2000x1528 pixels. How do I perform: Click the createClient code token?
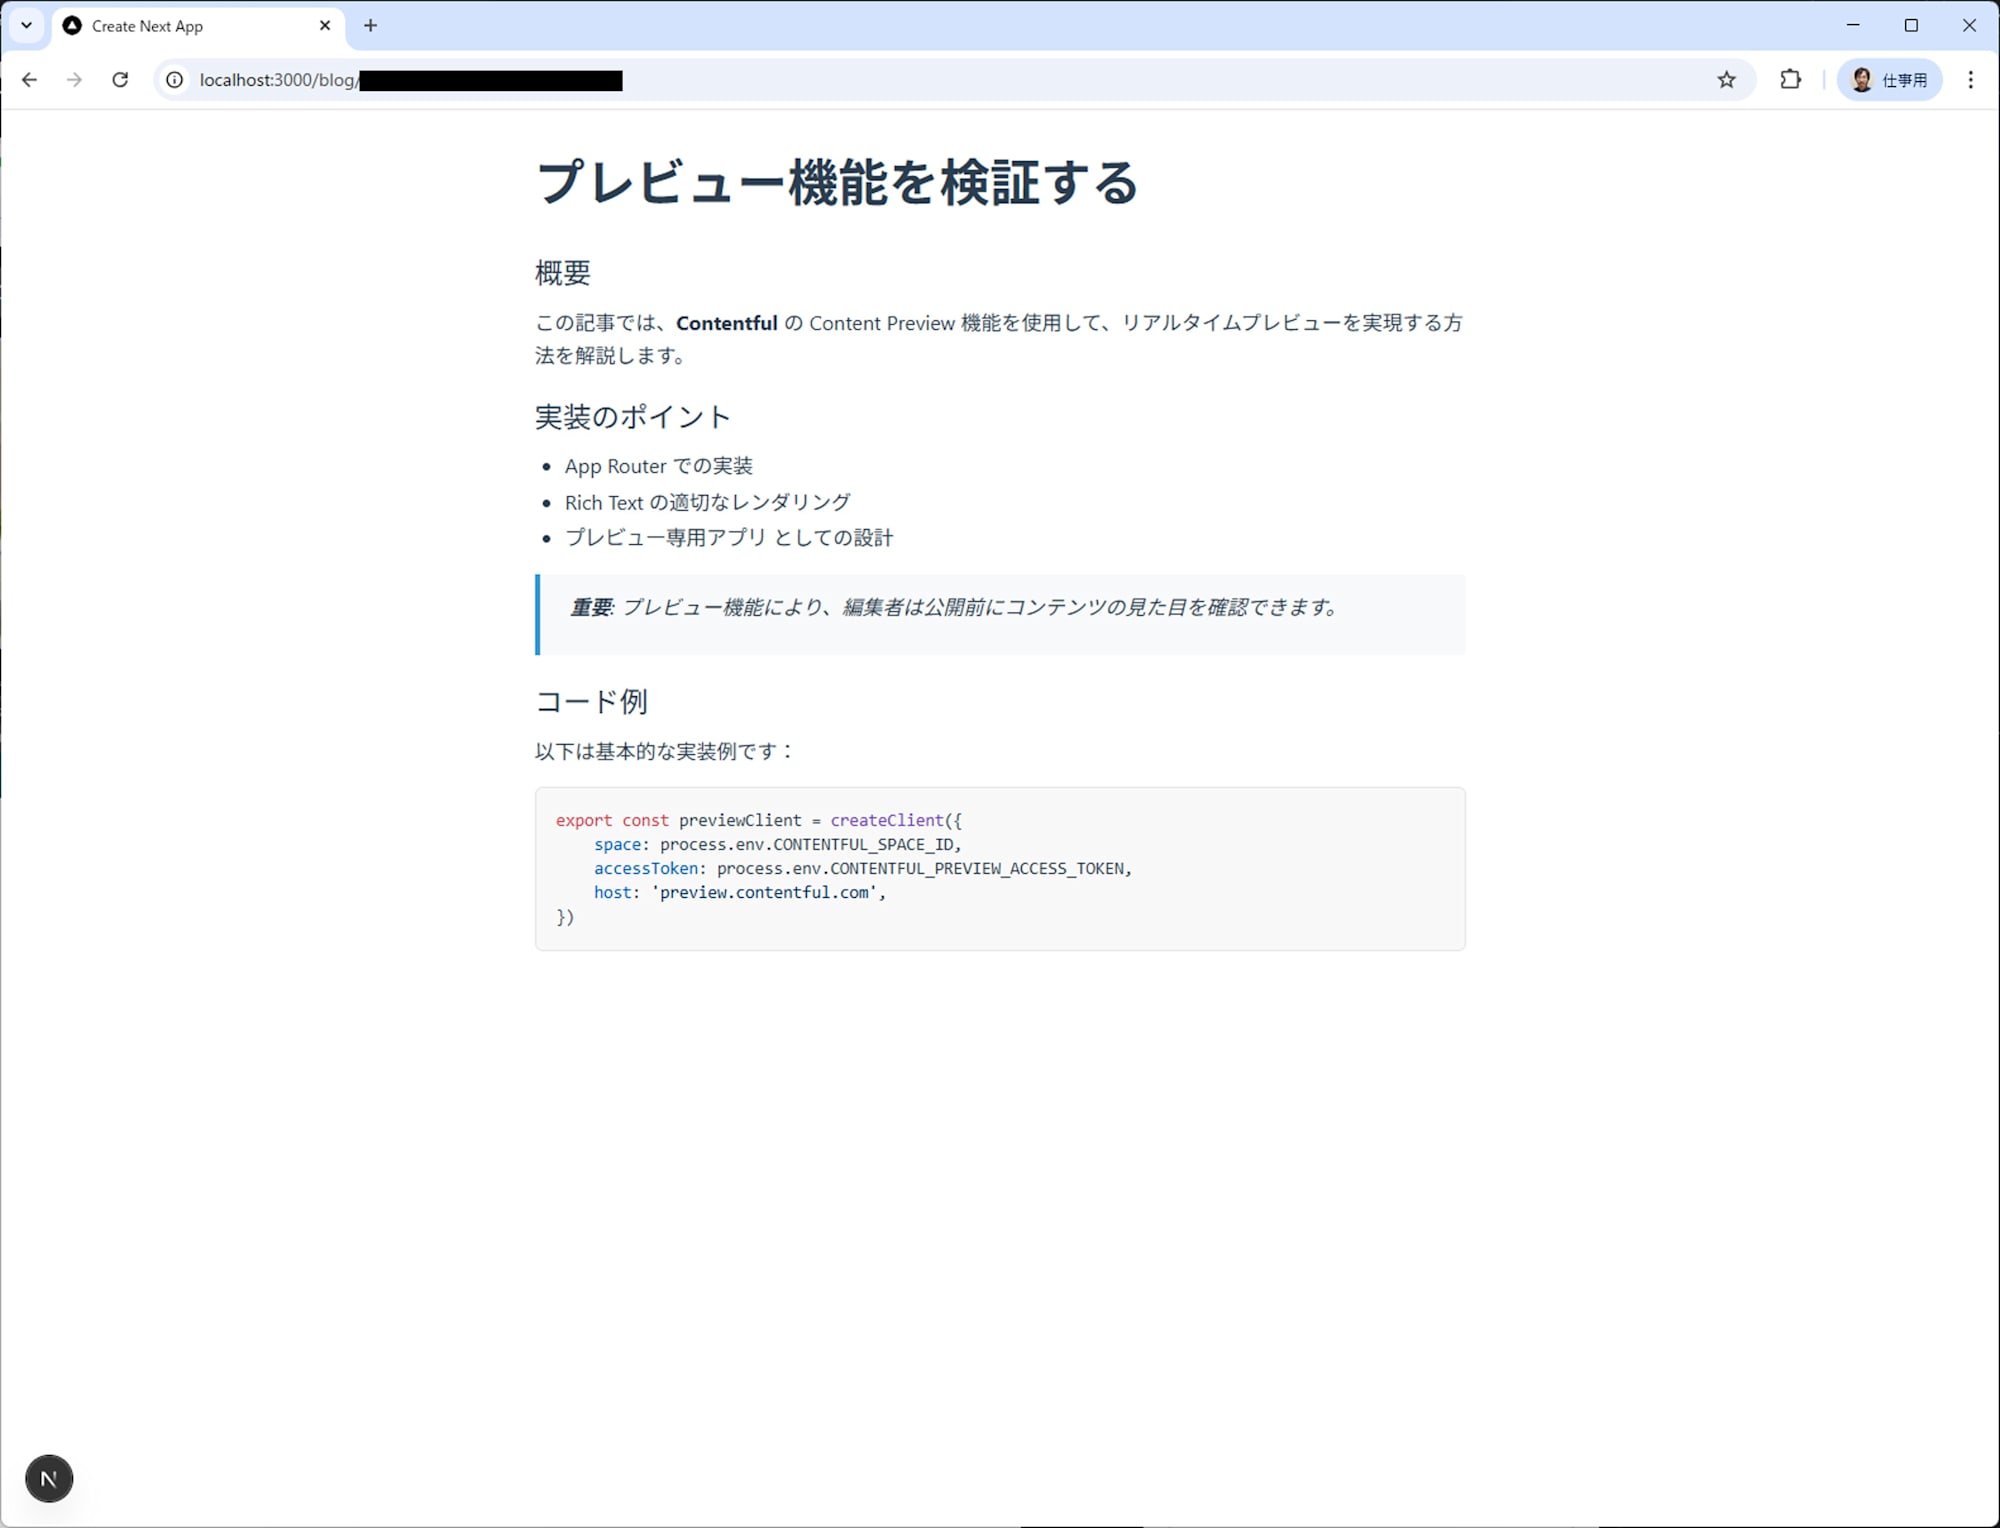pos(887,820)
